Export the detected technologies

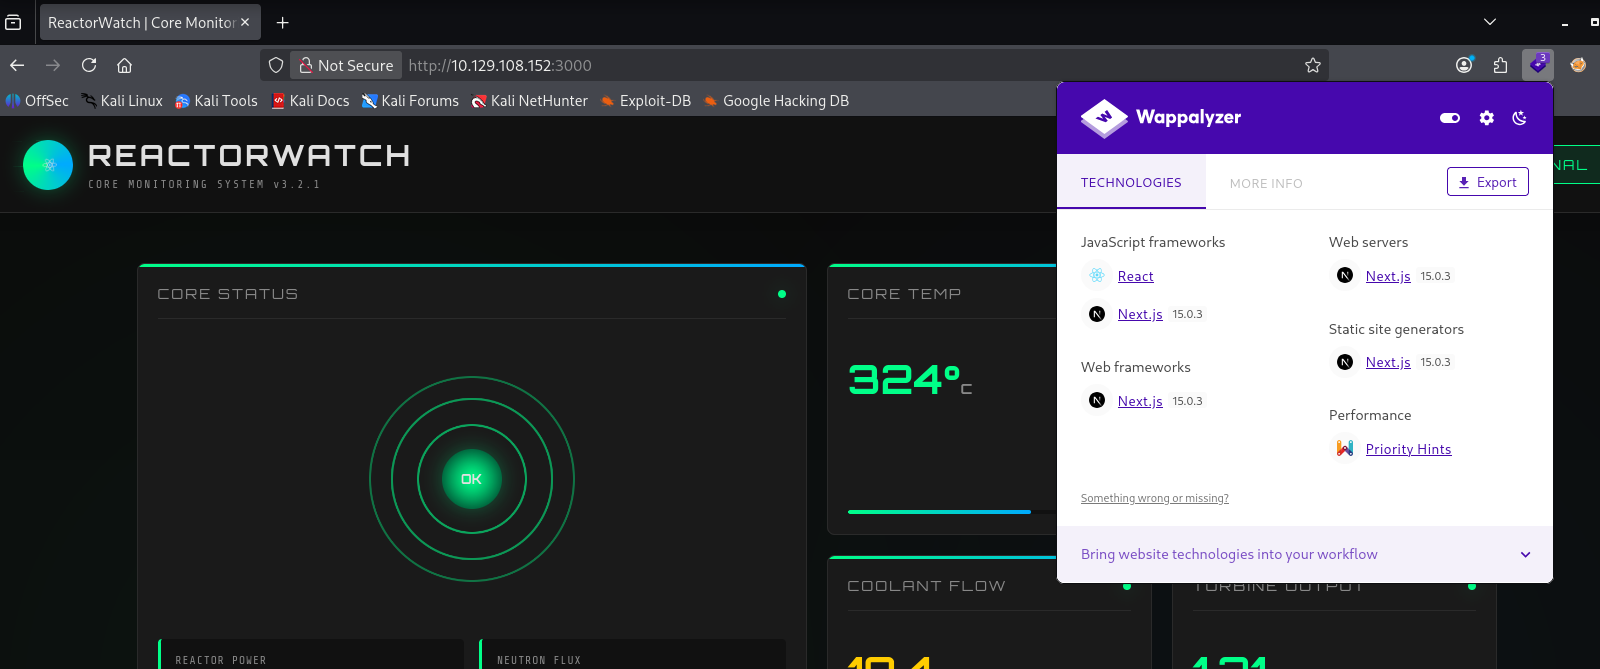[x=1488, y=182]
